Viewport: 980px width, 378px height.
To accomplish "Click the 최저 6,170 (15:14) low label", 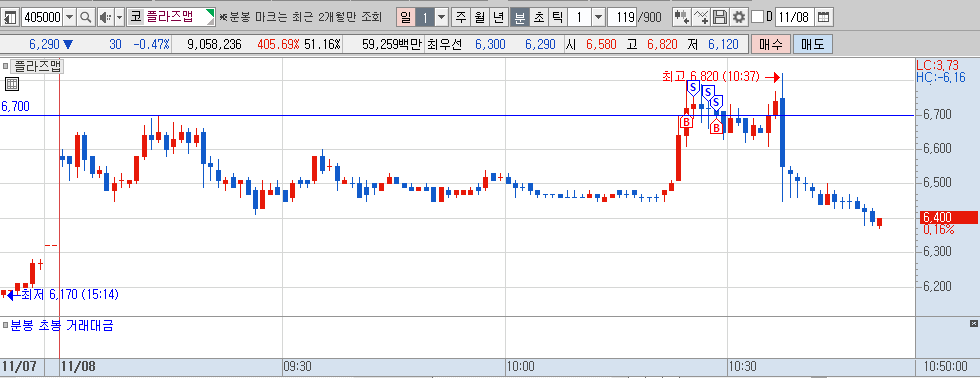I will click(70, 294).
